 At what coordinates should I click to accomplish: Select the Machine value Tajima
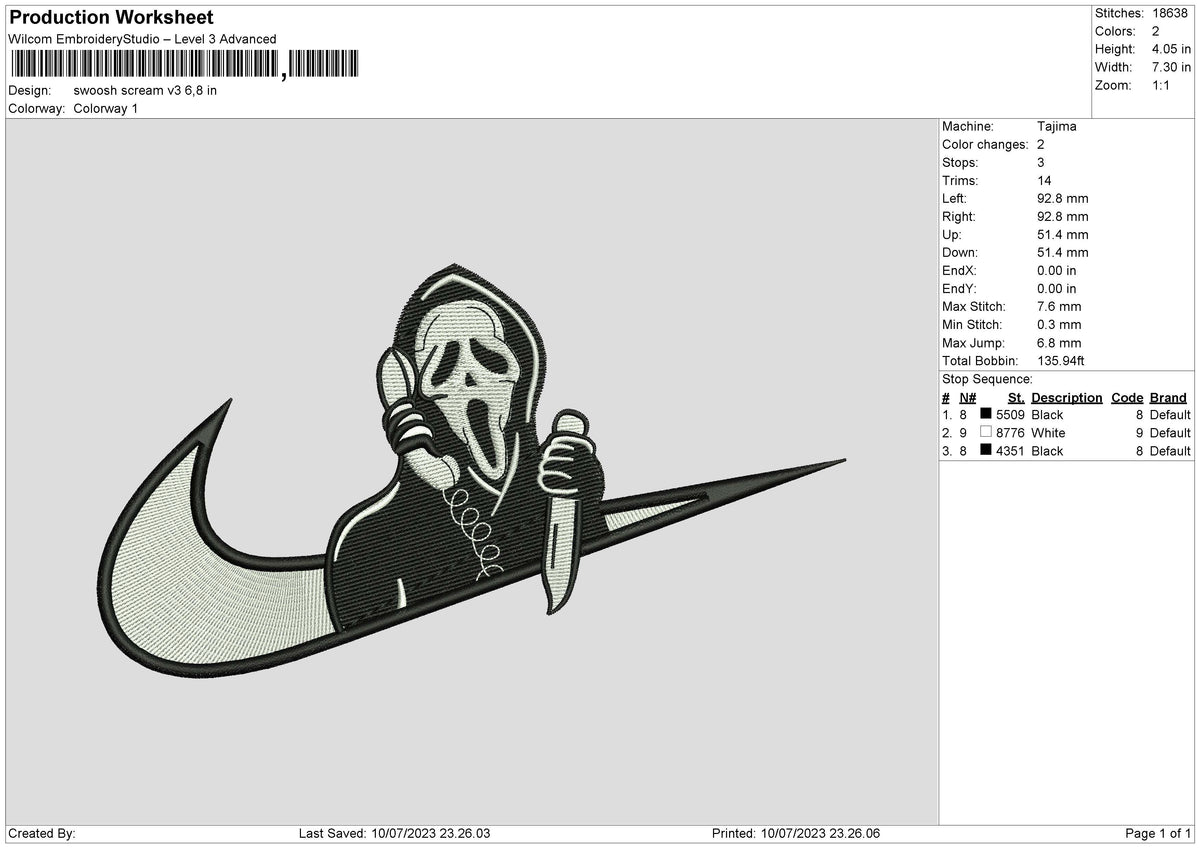(x=1057, y=127)
